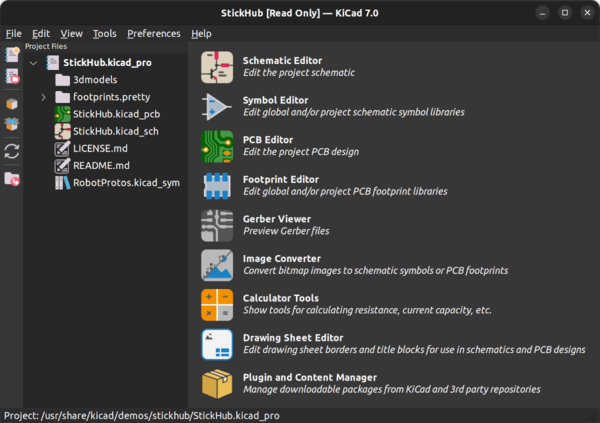Refresh the project tree with the arrows icon
The width and height of the screenshot is (600, 423).
pyautogui.click(x=12, y=151)
